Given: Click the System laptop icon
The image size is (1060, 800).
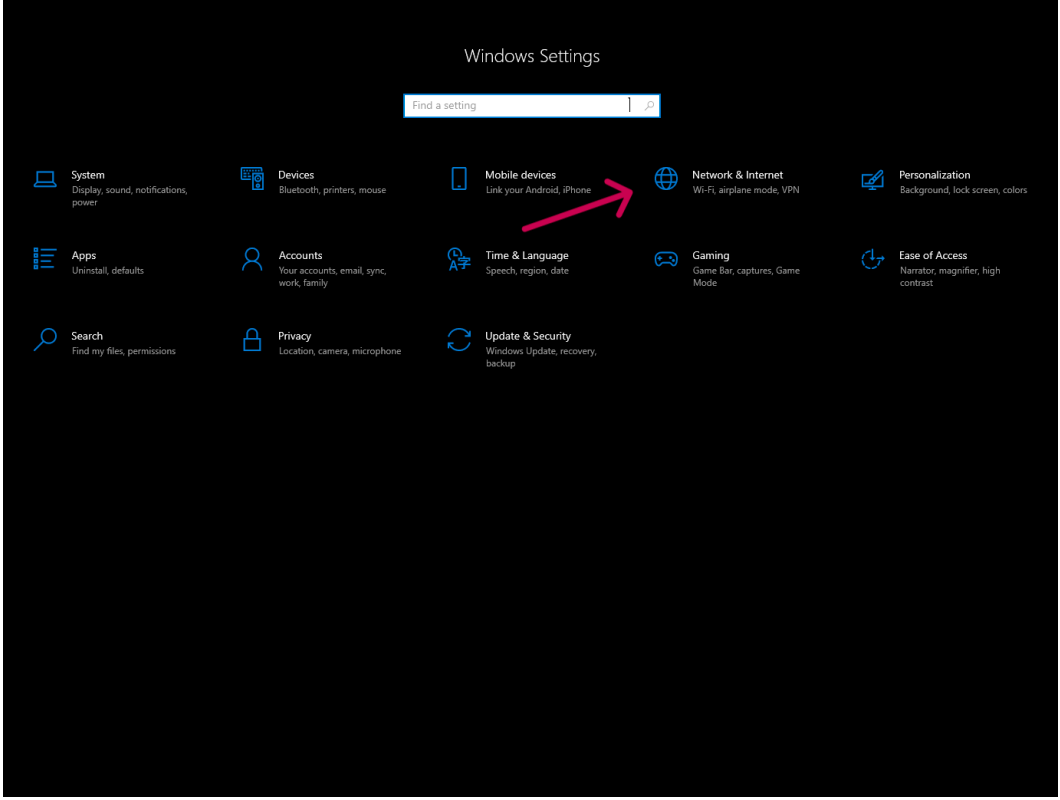Looking at the screenshot, I should (x=45, y=180).
